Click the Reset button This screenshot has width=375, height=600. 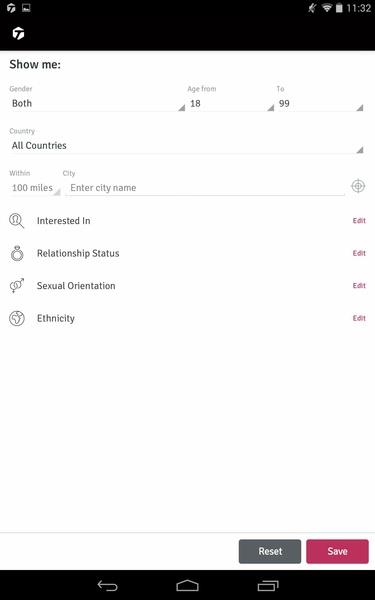[x=270, y=551]
